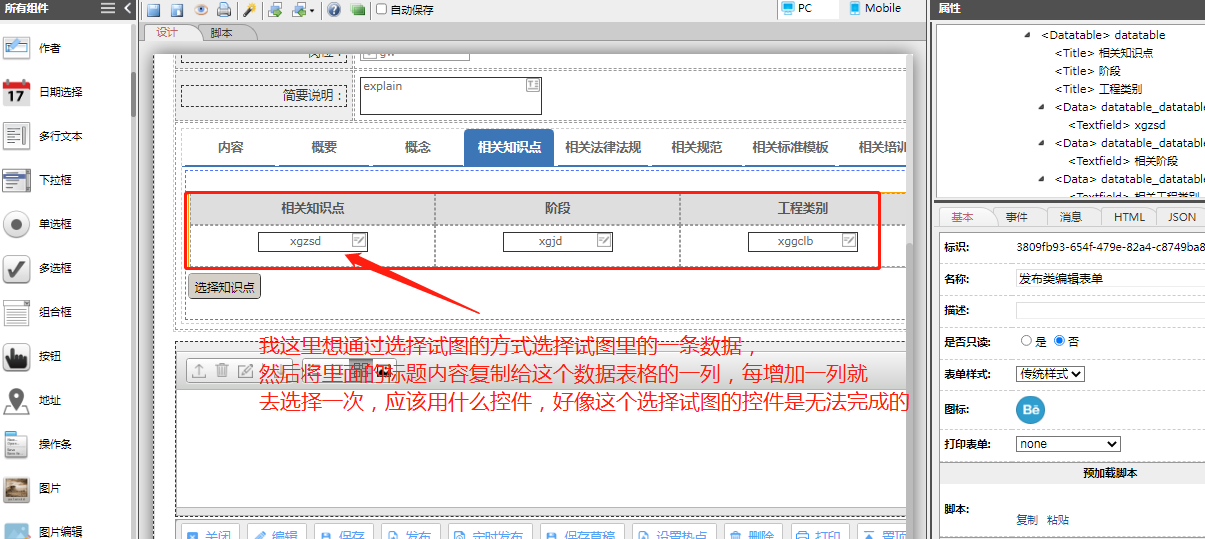Collapse the Data node above Textfield xgzsd
Viewport: 1205px width, 539px height.
coord(1041,107)
